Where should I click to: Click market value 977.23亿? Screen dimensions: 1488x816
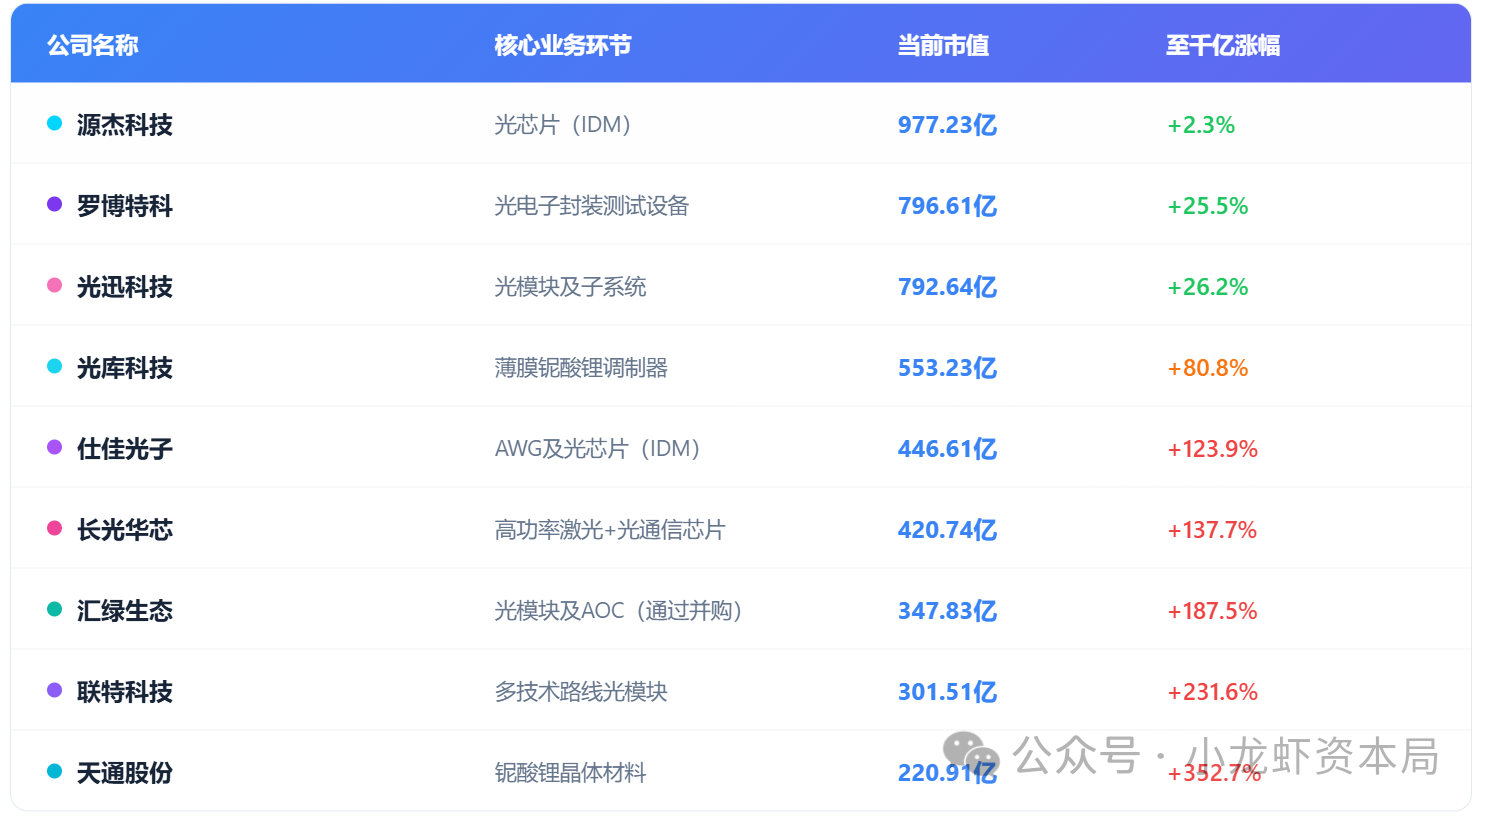tap(947, 125)
